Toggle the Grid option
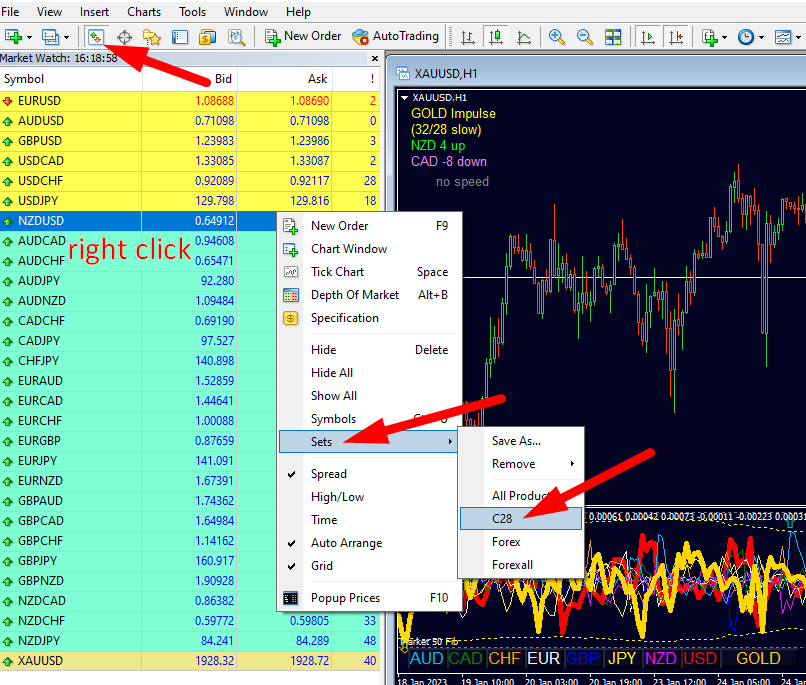The image size is (806, 685). pyautogui.click(x=369, y=566)
